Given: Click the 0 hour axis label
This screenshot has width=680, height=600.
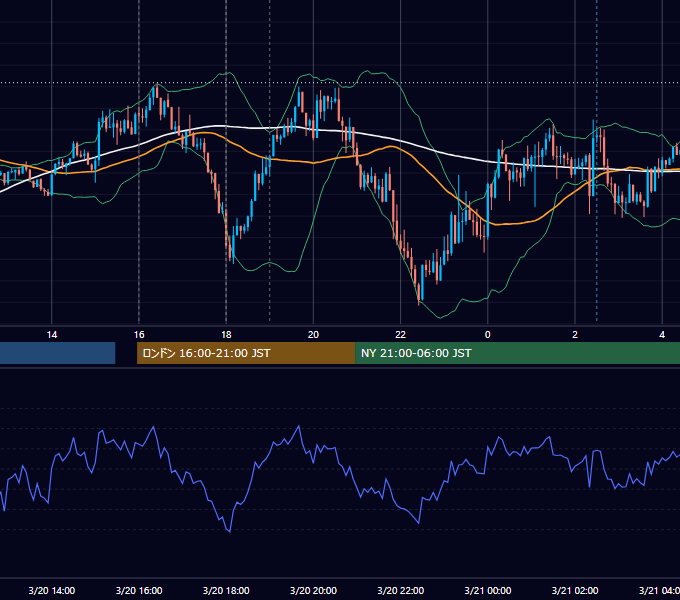Looking at the screenshot, I should pyautogui.click(x=487, y=335).
